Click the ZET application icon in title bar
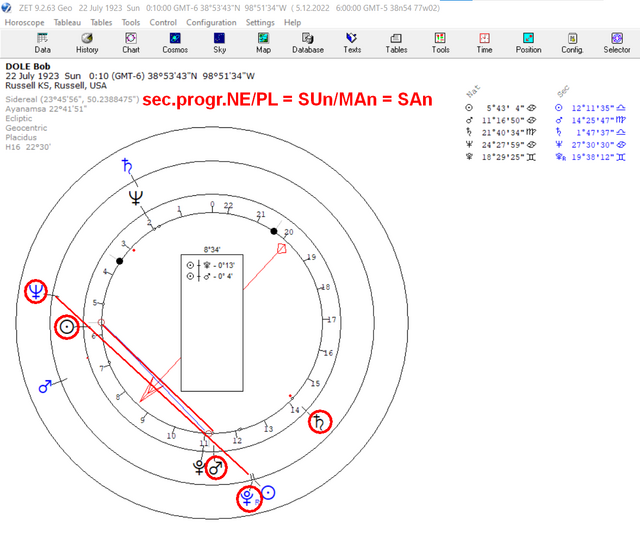The height and width of the screenshot is (545, 640). pyautogui.click(x=7, y=8)
